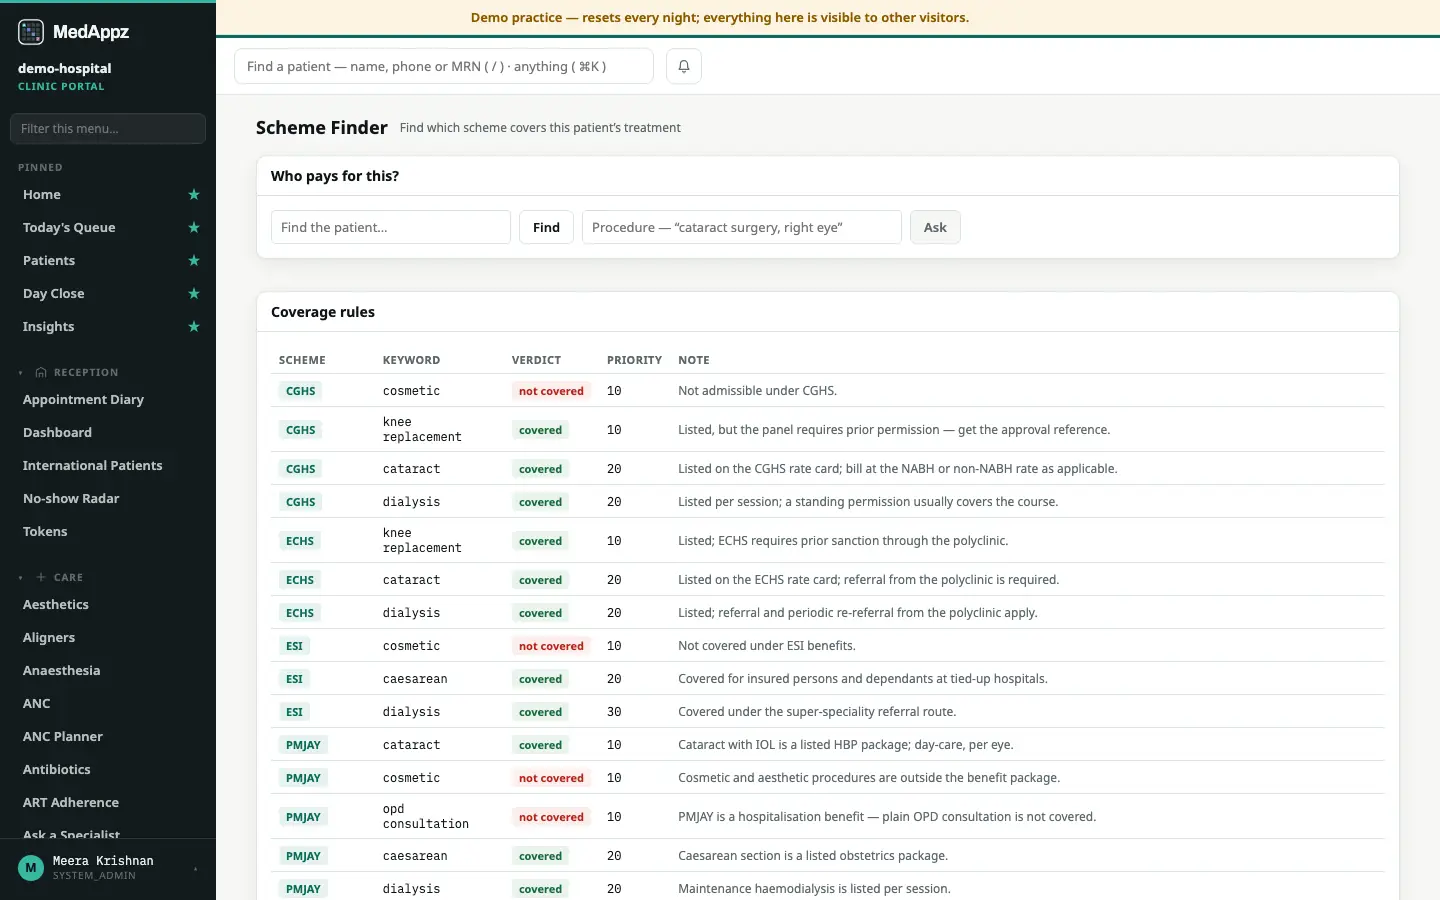Click the SCHEME column header
The width and height of the screenshot is (1440, 900).
(302, 360)
